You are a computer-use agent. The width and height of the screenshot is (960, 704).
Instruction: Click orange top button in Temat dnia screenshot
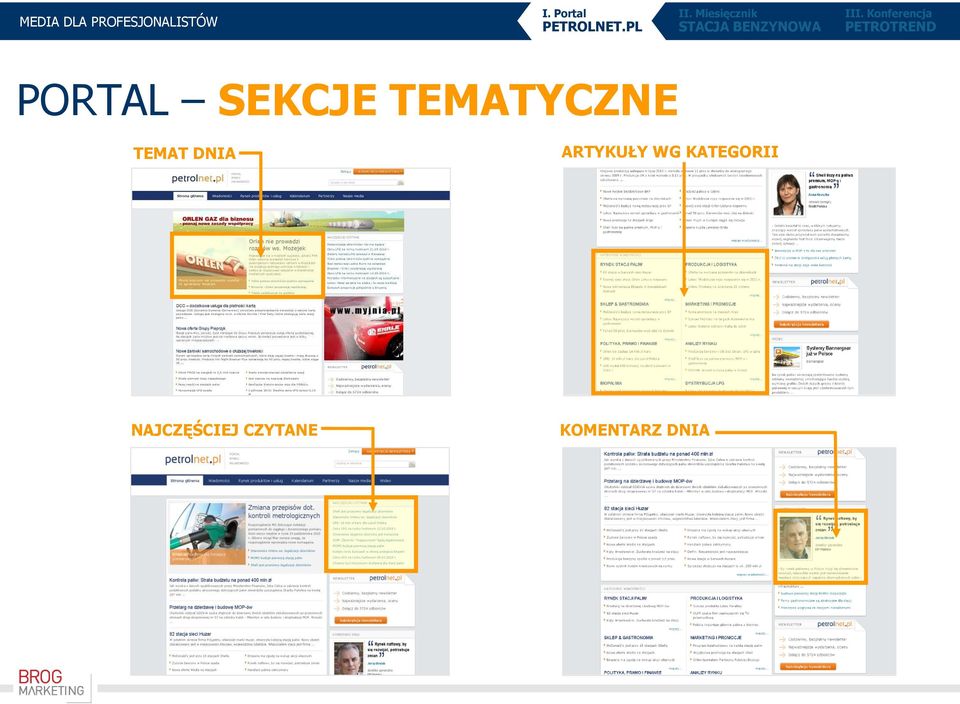(x=378, y=171)
